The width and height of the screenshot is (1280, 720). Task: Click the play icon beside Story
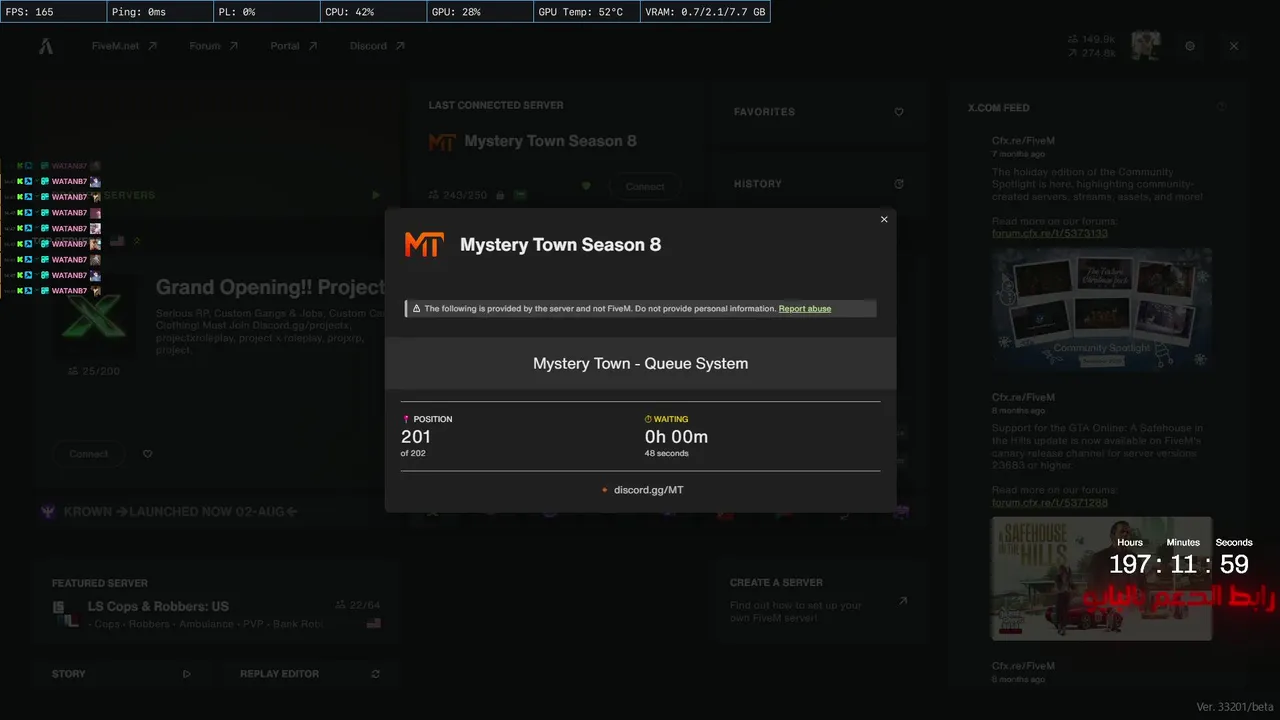tap(186, 674)
